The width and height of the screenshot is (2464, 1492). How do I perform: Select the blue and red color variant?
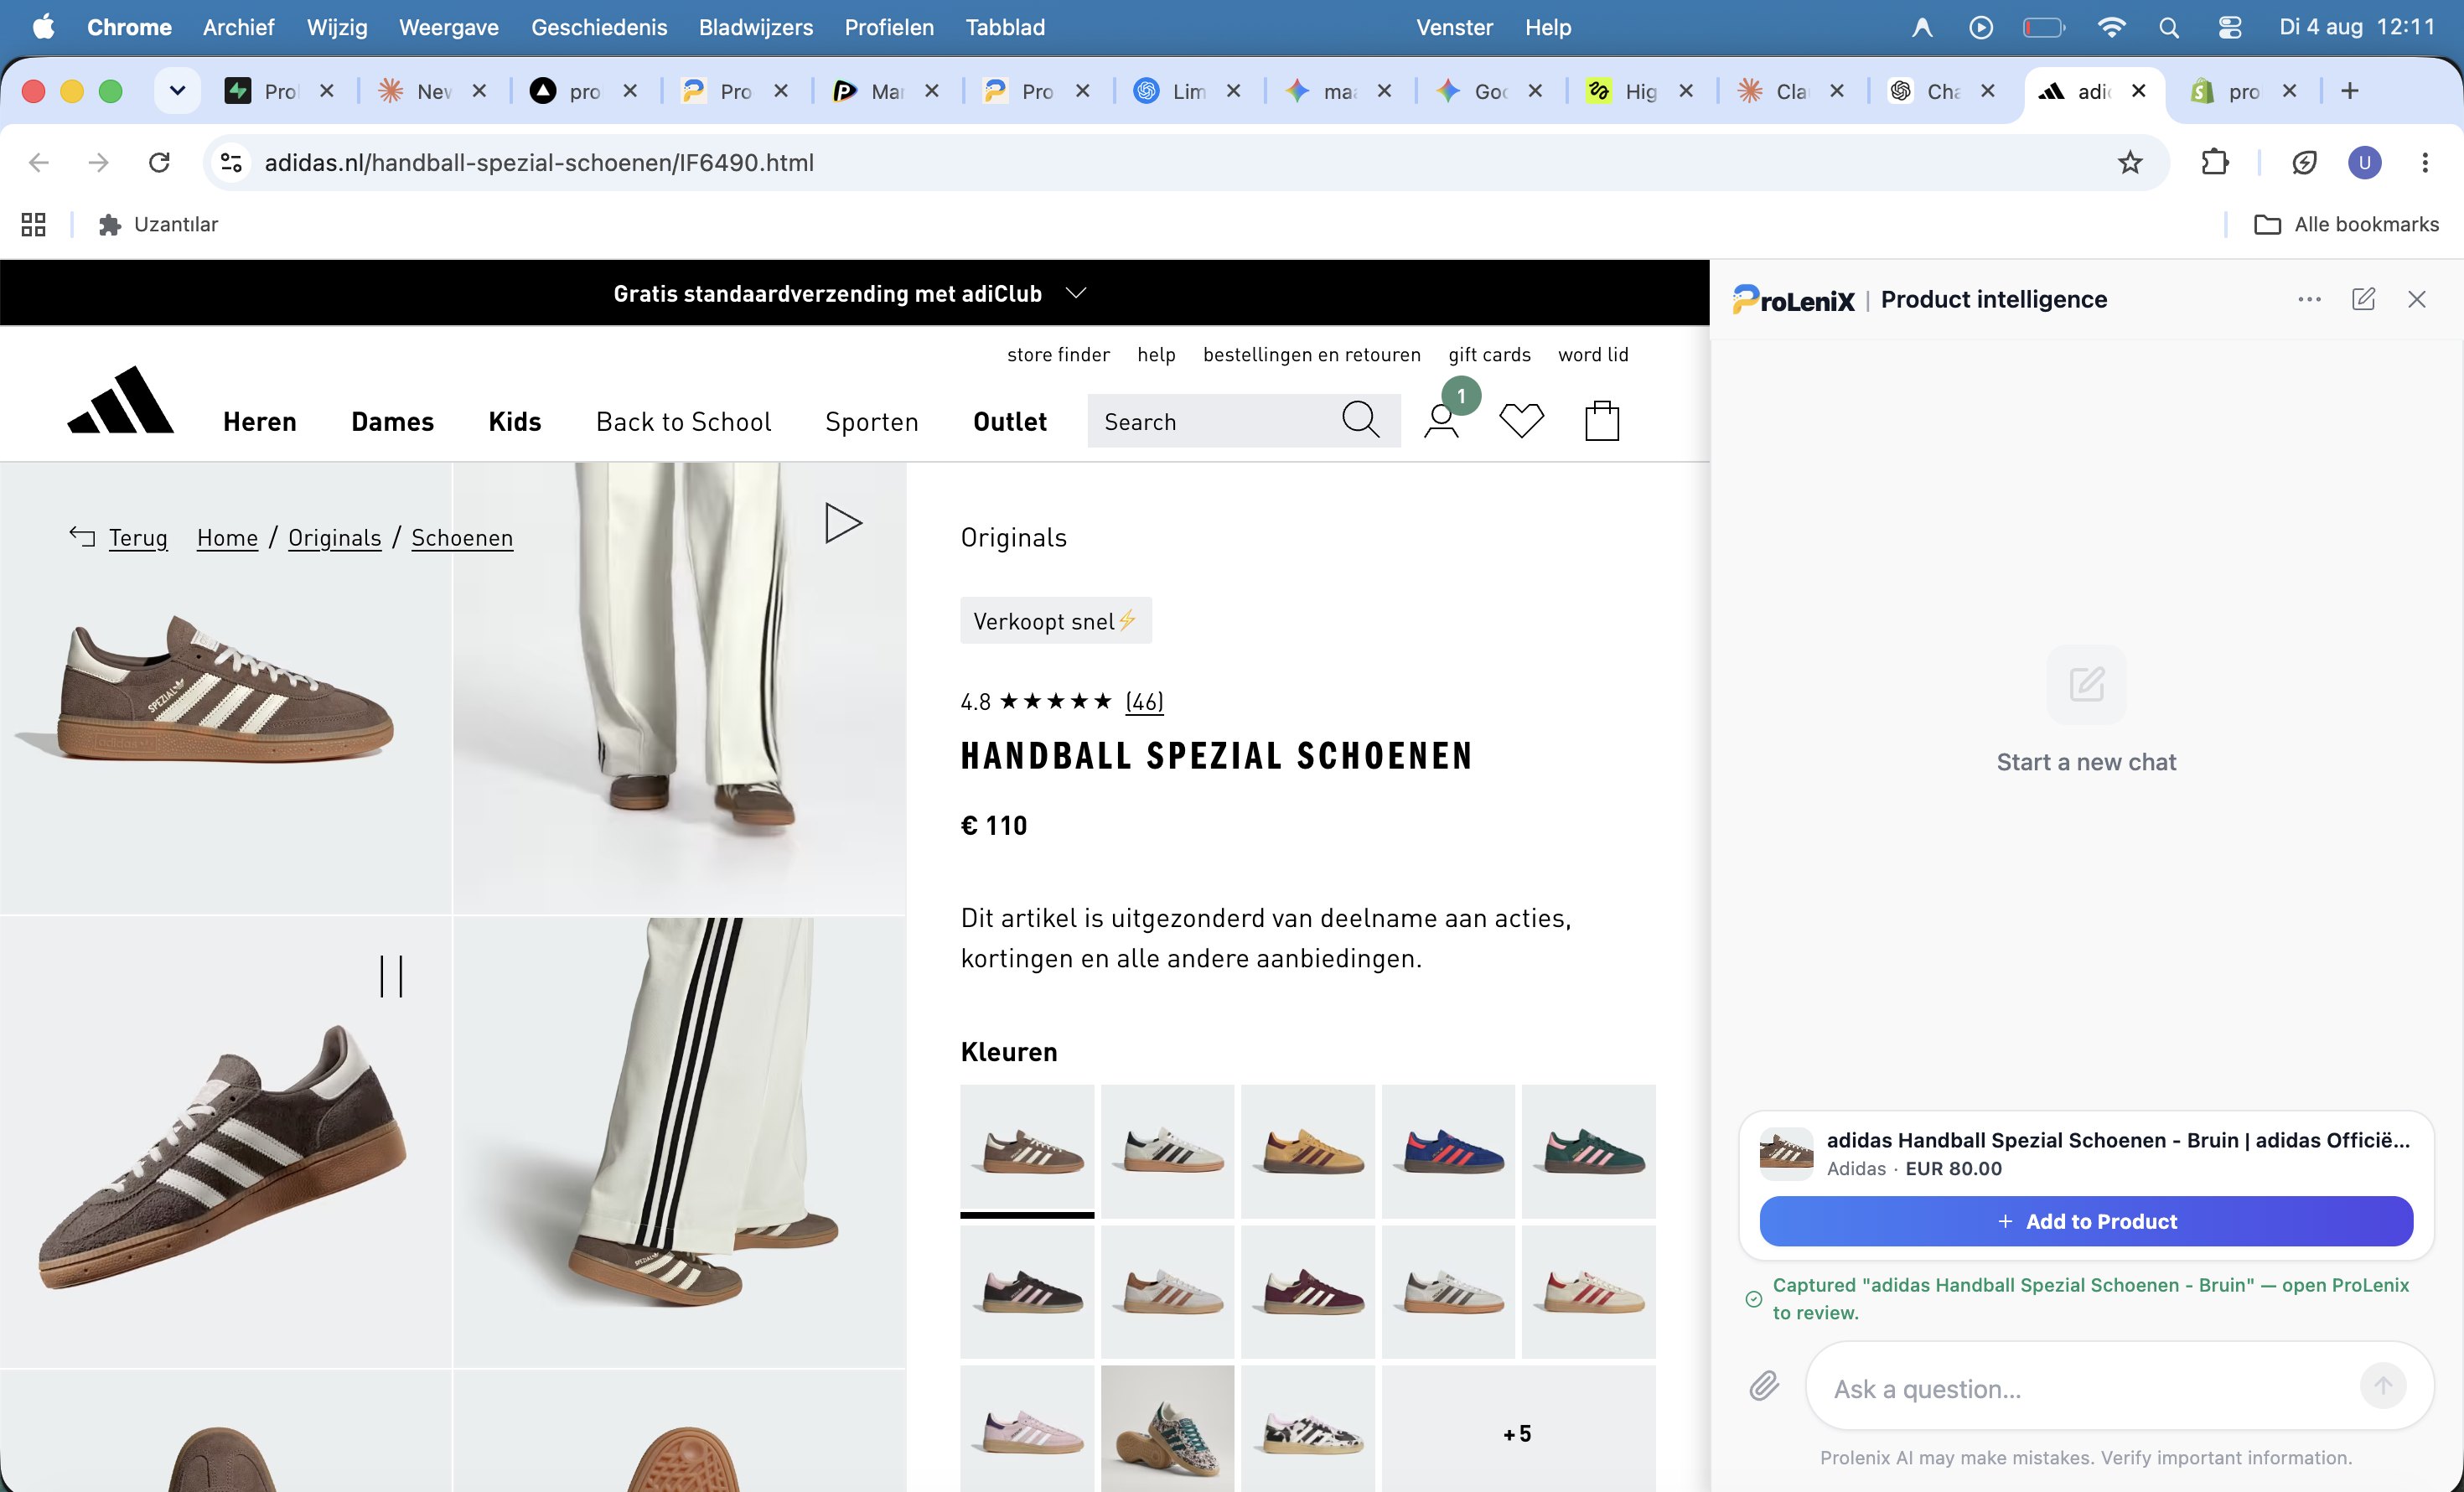coord(1448,1151)
